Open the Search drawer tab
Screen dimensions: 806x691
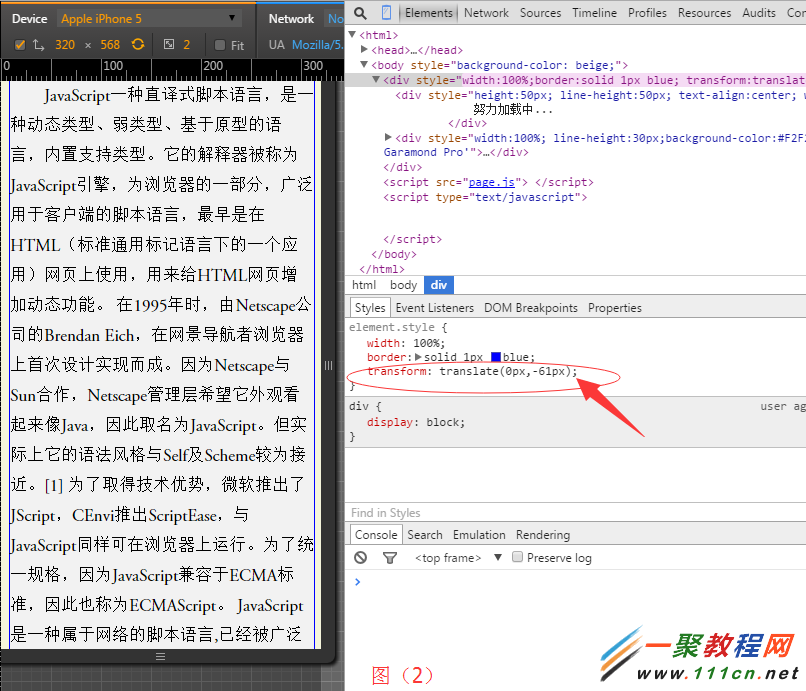coord(425,535)
